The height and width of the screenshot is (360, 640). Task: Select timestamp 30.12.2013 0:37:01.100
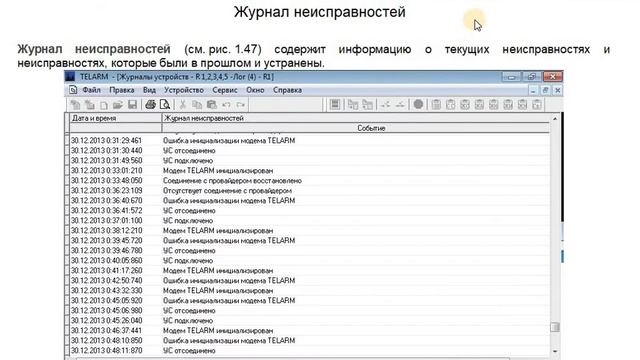pyautogui.click(x=107, y=220)
